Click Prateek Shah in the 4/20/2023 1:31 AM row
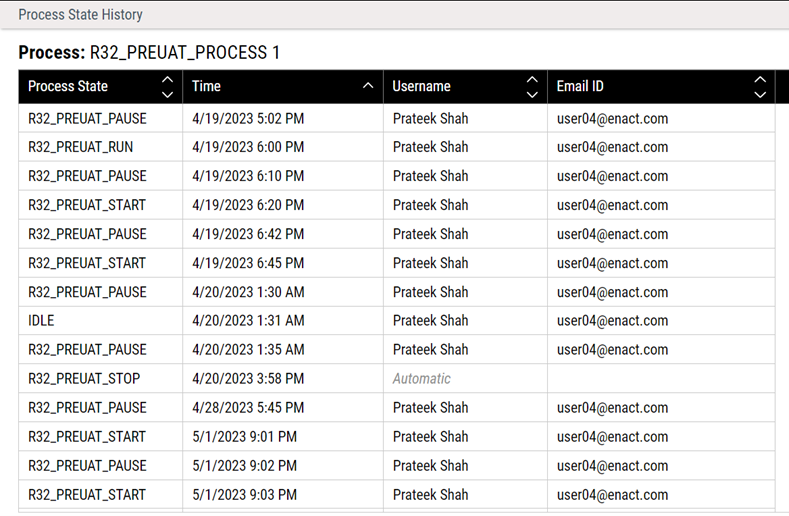789x516 pixels. tap(430, 321)
